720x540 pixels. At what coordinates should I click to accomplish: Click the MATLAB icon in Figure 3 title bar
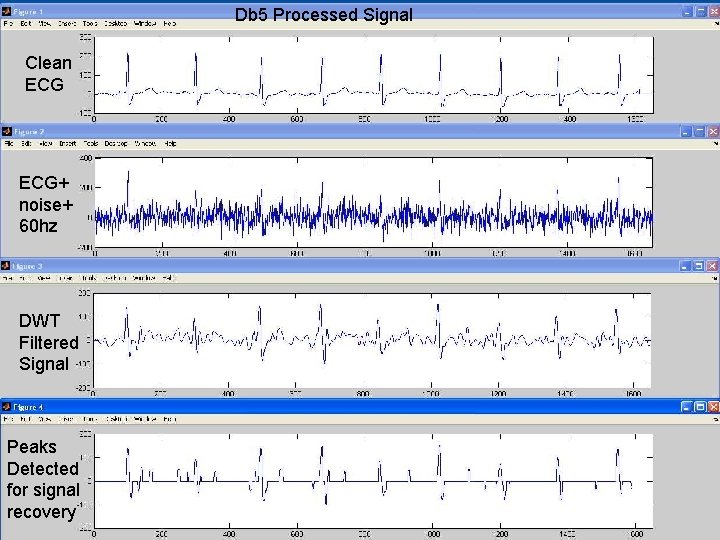point(6,266)
